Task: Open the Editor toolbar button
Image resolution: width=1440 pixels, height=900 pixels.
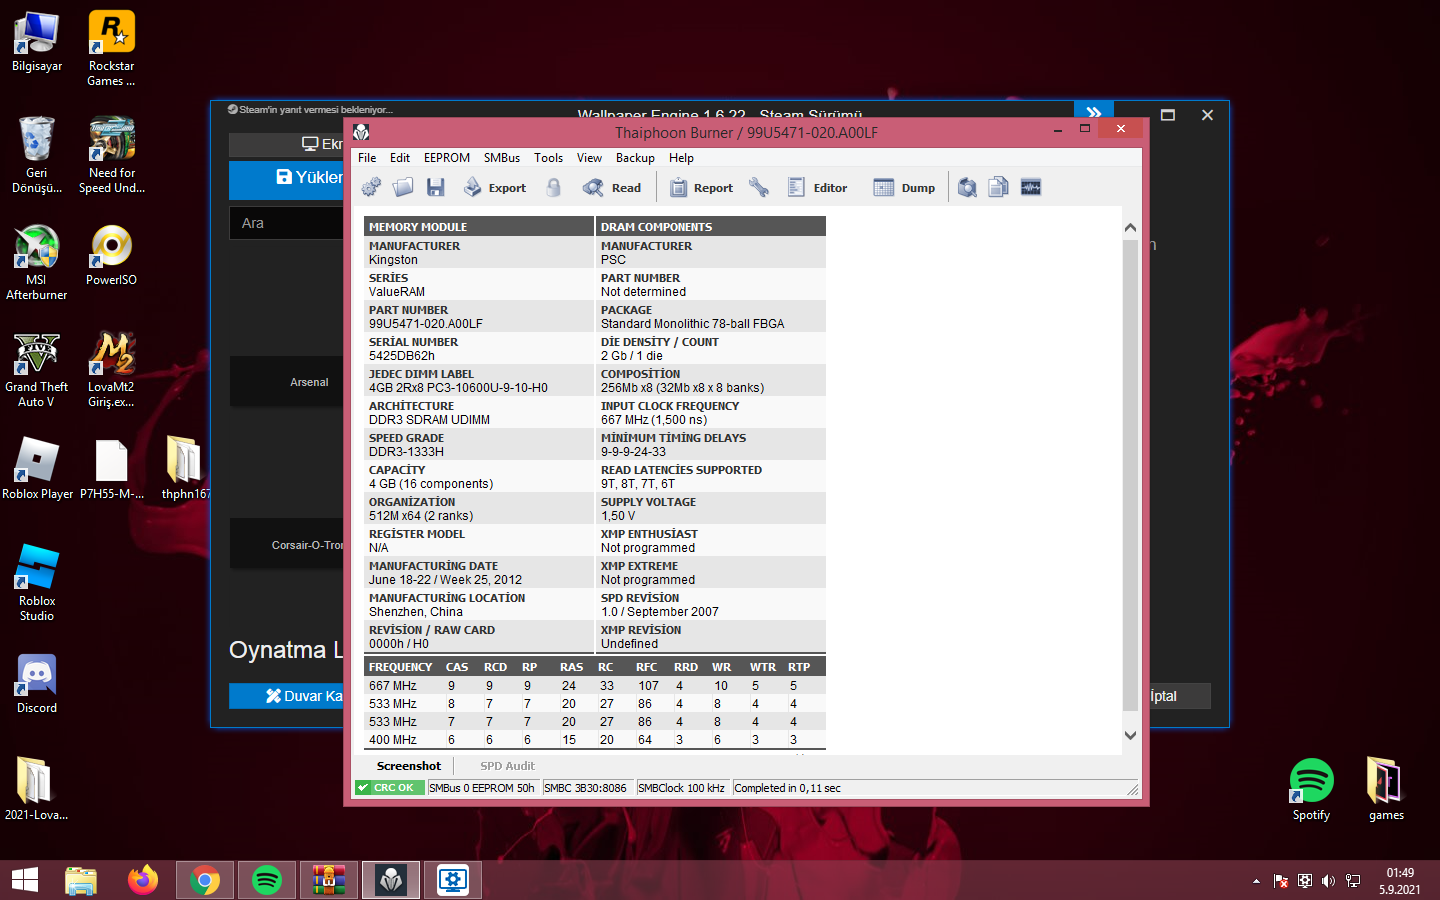Action: coord(818,187)
